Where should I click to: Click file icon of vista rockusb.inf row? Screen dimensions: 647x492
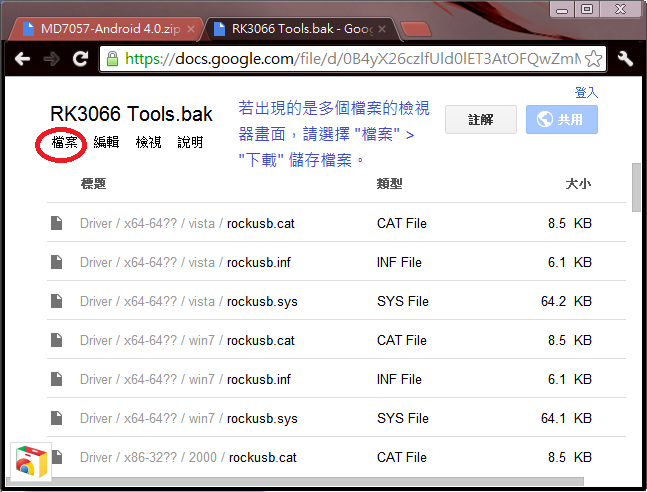click(57, 262)
